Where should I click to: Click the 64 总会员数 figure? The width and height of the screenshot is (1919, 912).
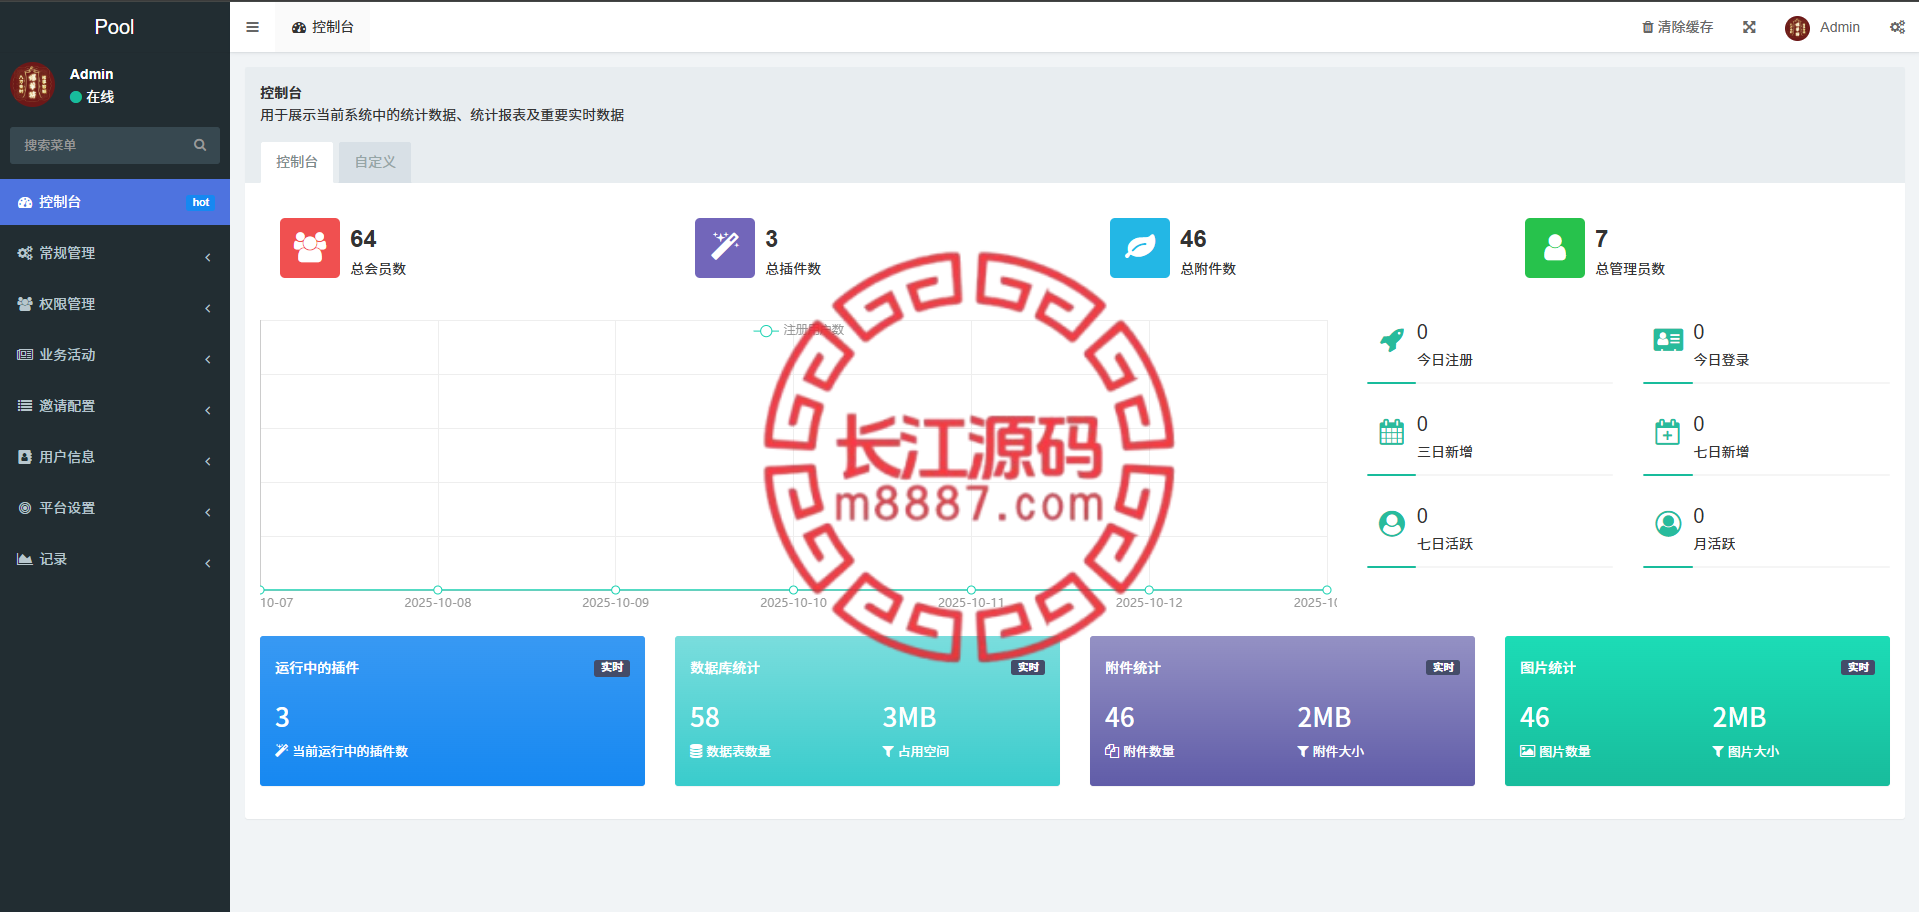[363, 239]
